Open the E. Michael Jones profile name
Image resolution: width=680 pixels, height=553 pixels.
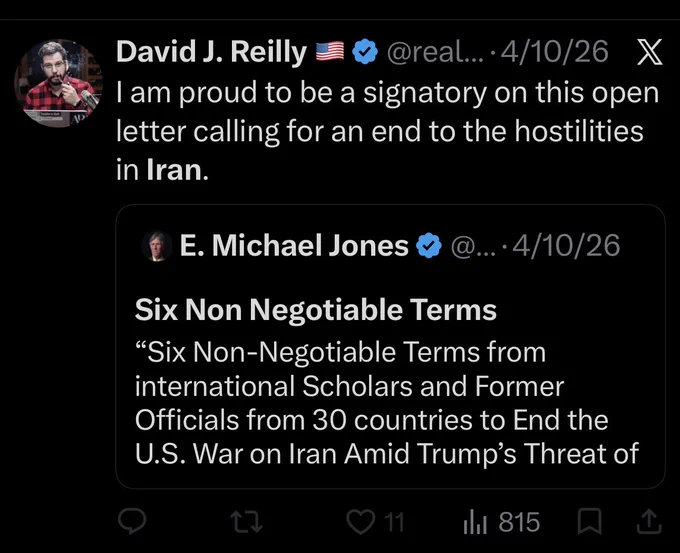(x=294, y=245)
